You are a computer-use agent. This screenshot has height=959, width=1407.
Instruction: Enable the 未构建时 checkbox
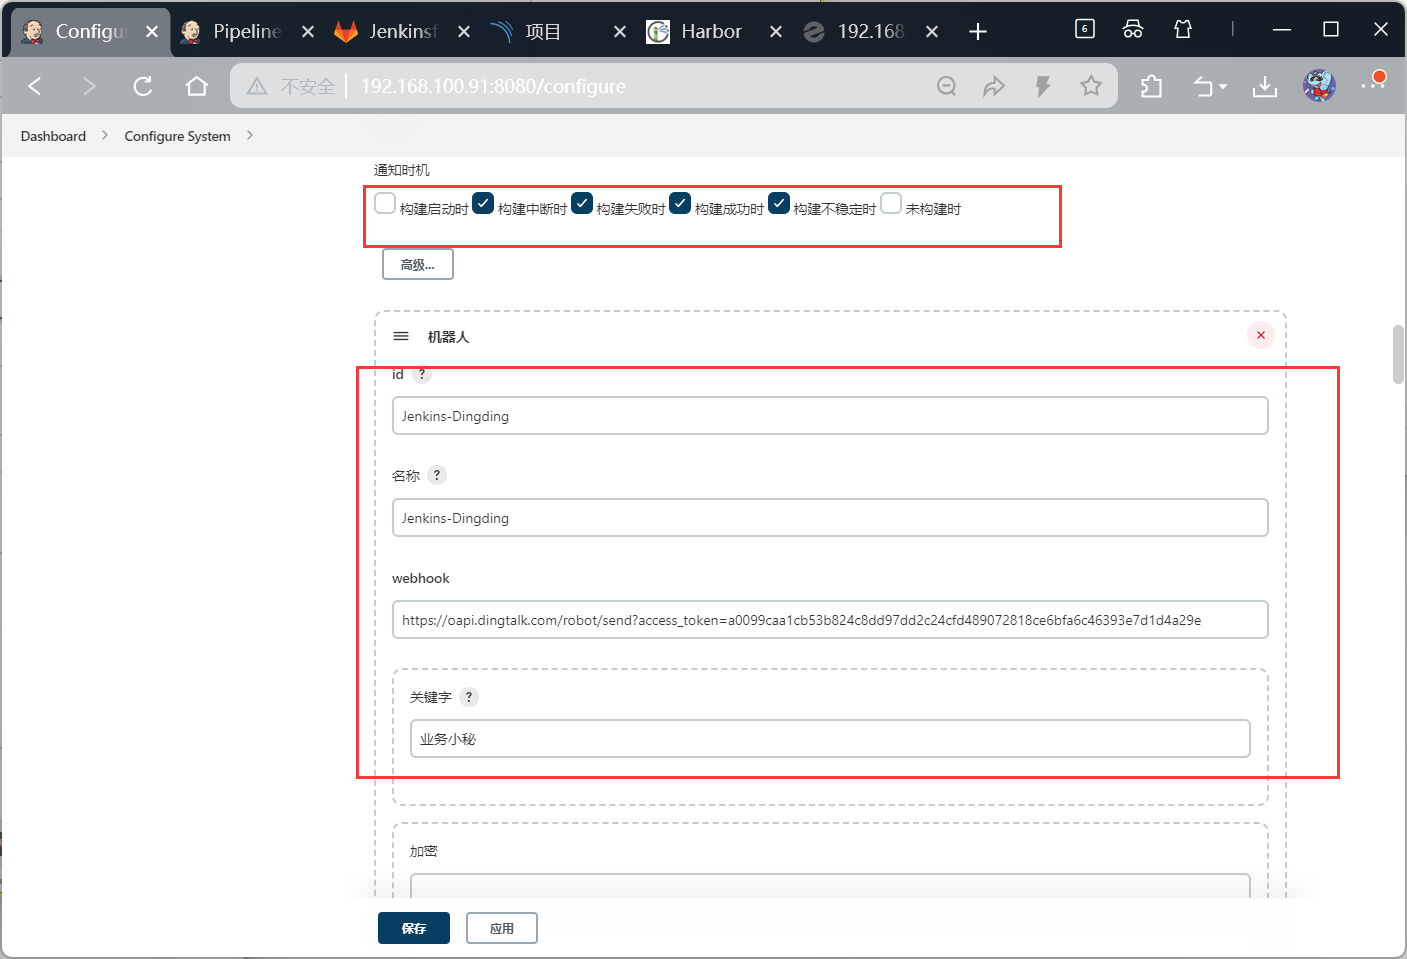(x=891, y=203)
